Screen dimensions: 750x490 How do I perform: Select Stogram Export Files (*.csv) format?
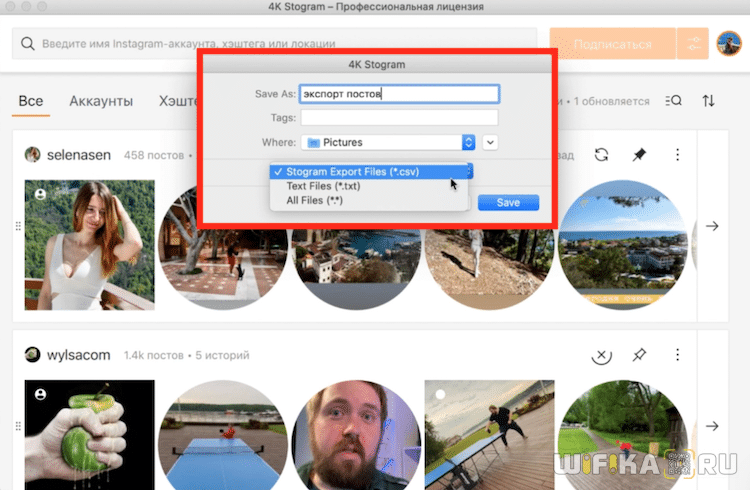(369, 172)
